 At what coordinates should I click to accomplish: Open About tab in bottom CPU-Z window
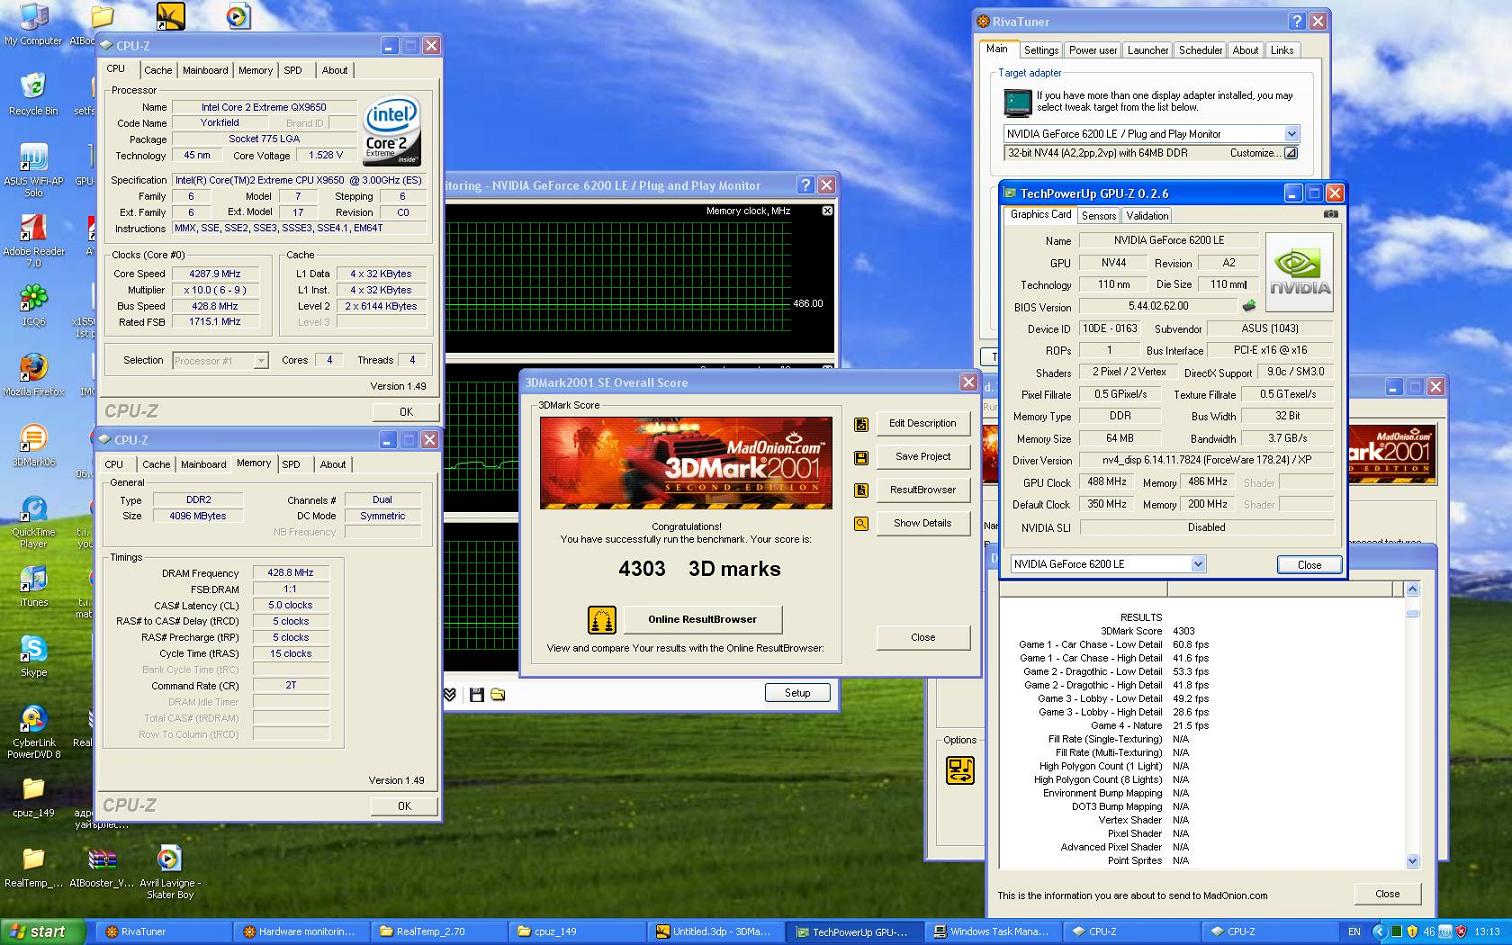tap(332, 465)
